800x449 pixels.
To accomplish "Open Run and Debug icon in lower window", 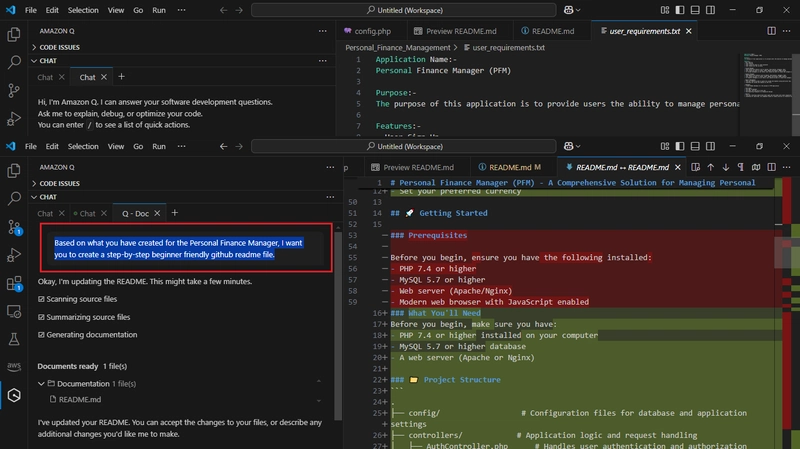I will 14,255.
